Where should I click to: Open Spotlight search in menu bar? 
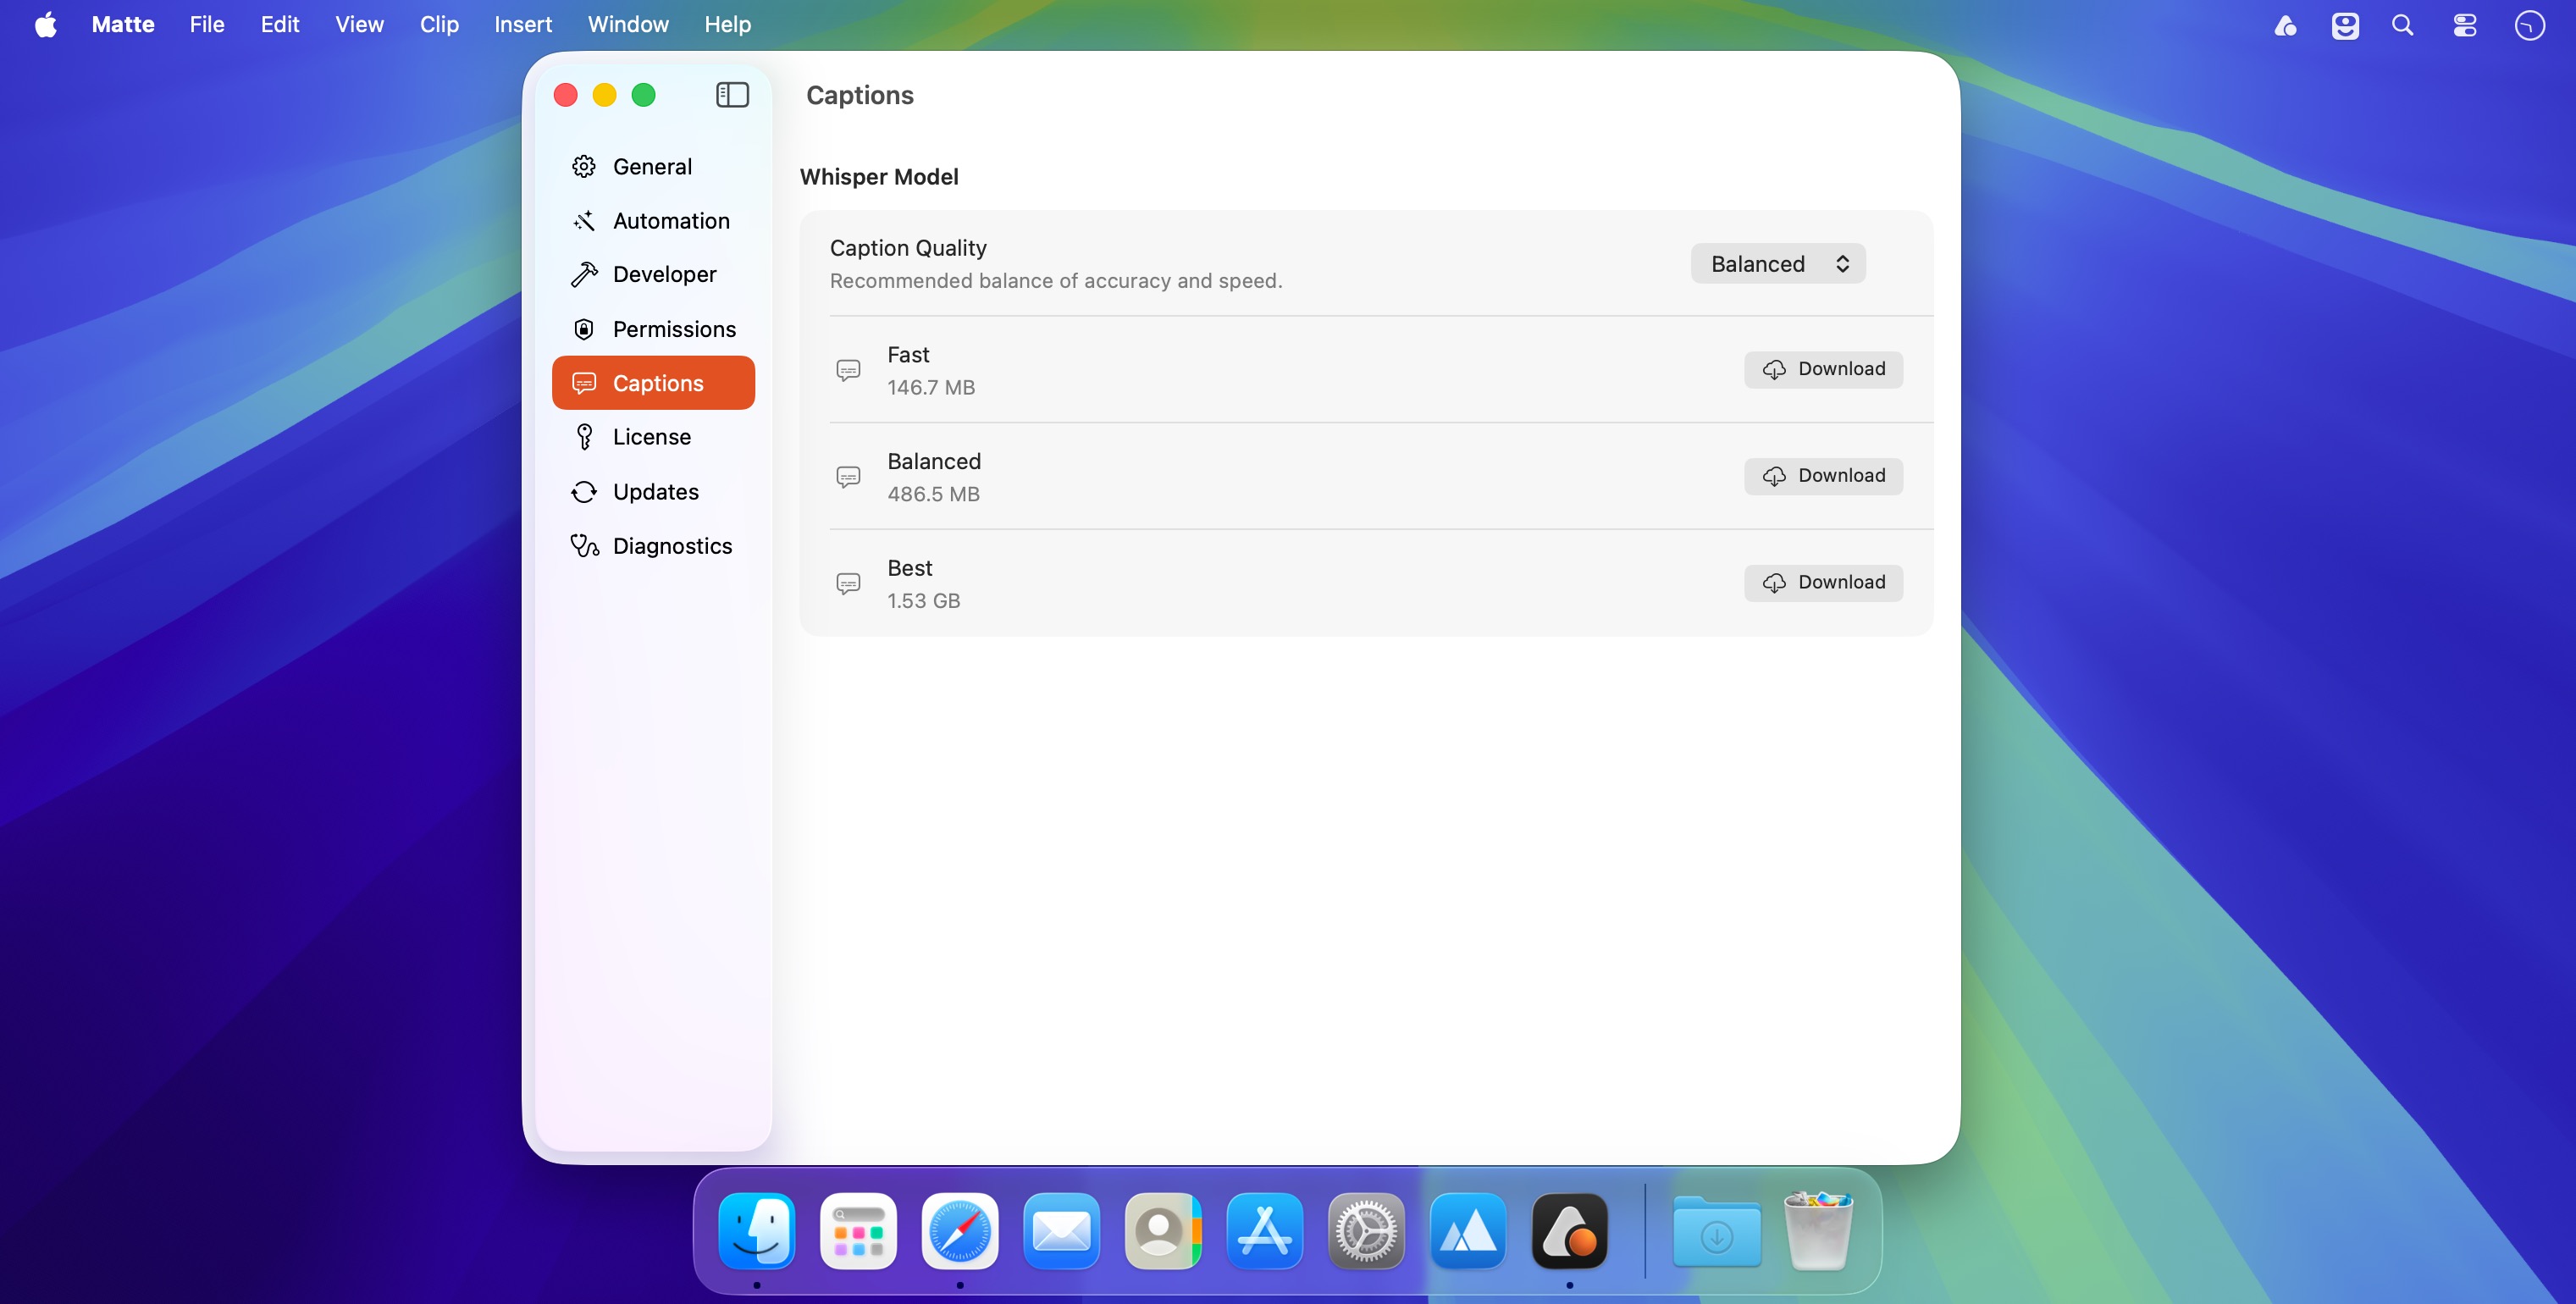click(x=2403, y=25)
